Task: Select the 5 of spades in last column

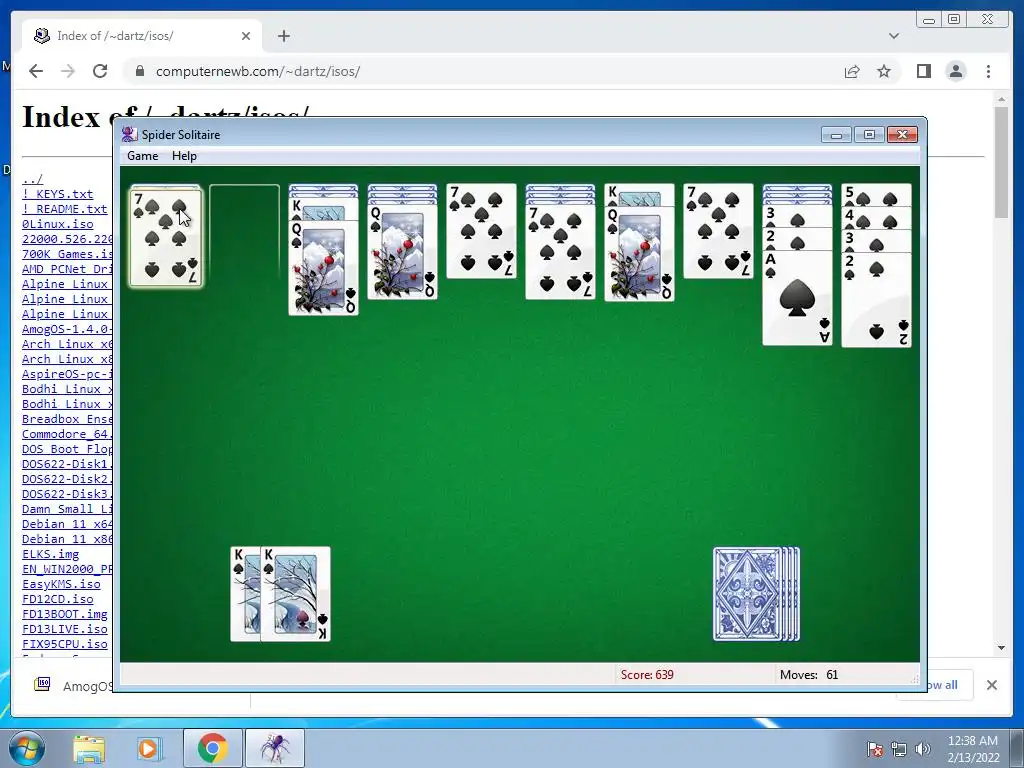Action: (876, 195)
